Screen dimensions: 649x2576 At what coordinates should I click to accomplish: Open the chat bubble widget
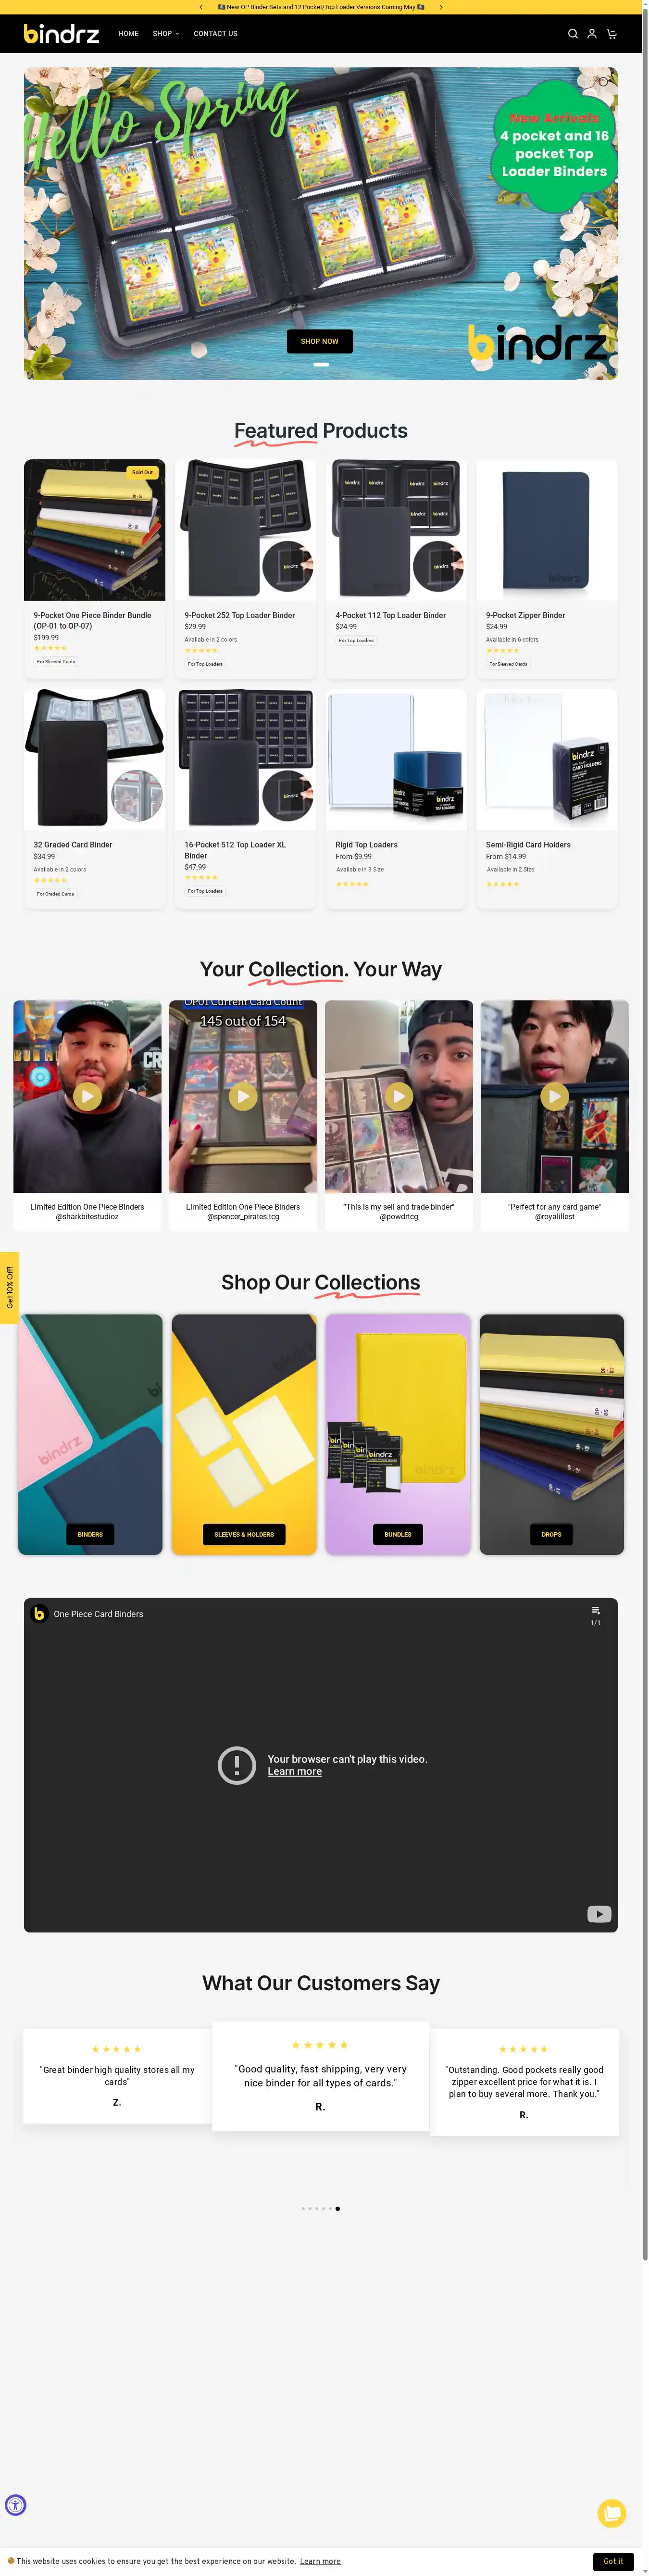coord(612,2512)
